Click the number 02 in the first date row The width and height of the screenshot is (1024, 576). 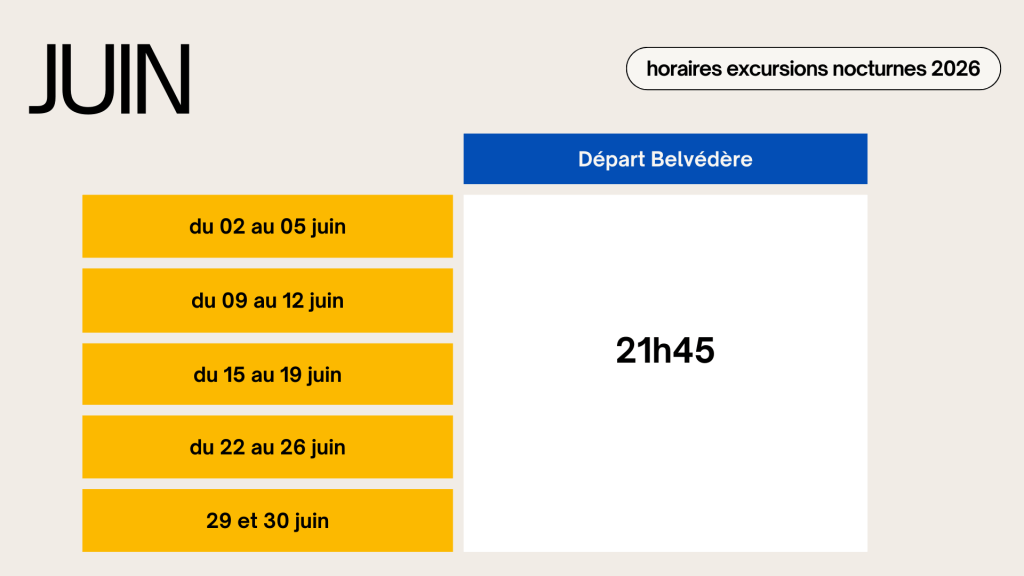click(x=232, y=227)
